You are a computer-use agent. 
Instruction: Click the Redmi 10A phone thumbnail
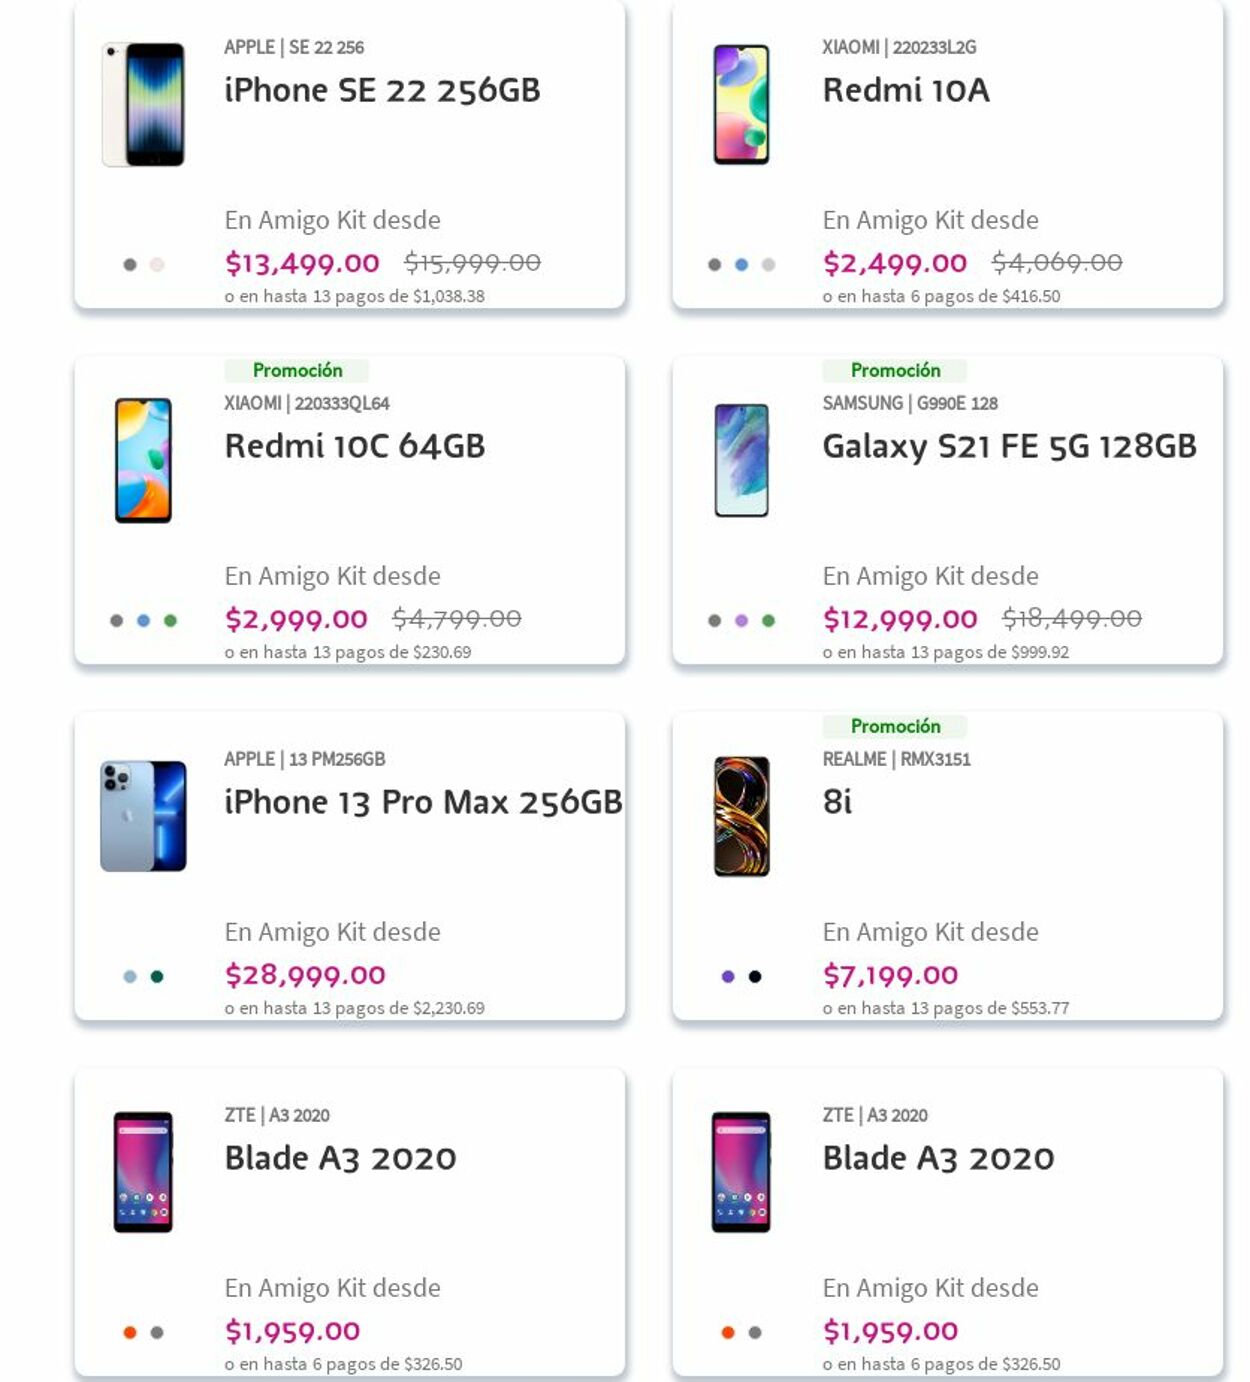point(741,104)
